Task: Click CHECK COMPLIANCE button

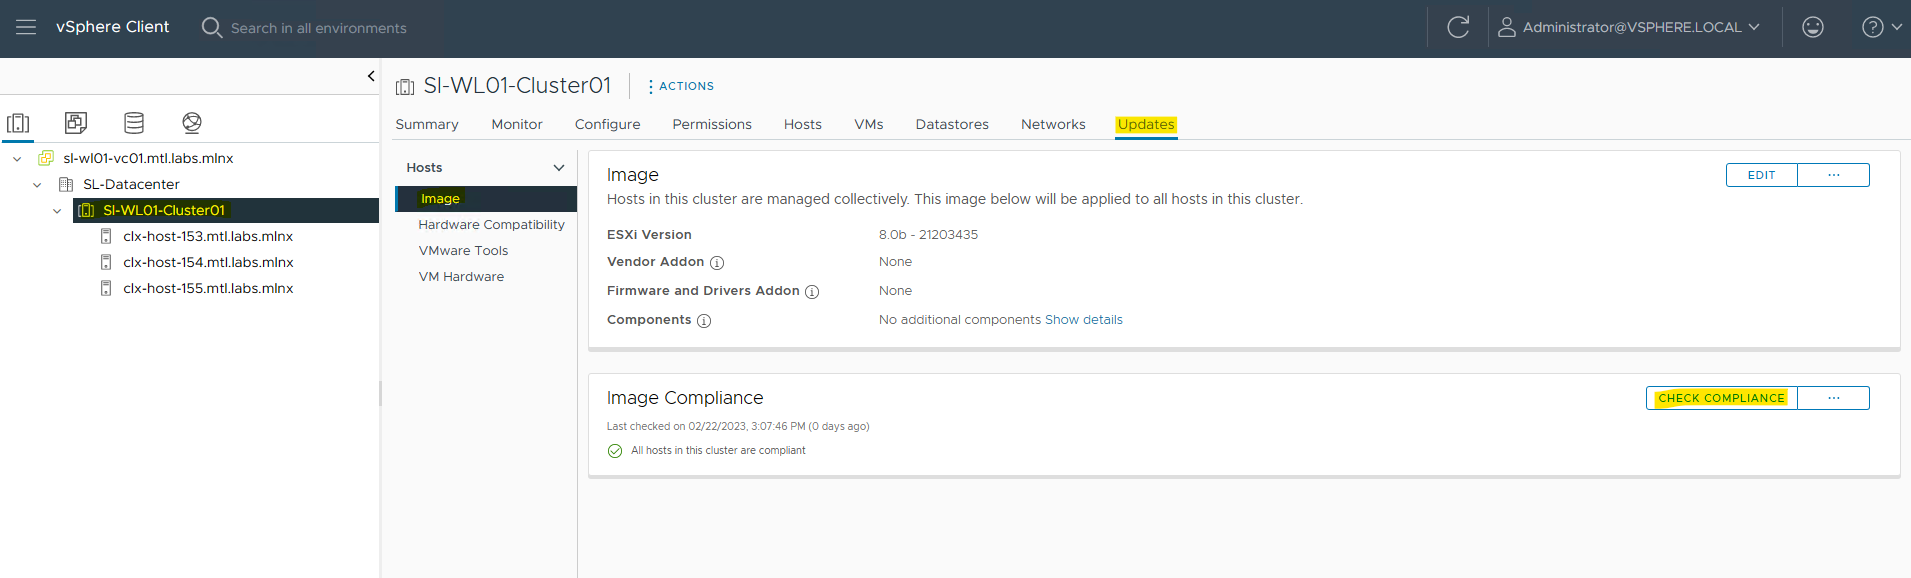Action: click(1722, 398)
